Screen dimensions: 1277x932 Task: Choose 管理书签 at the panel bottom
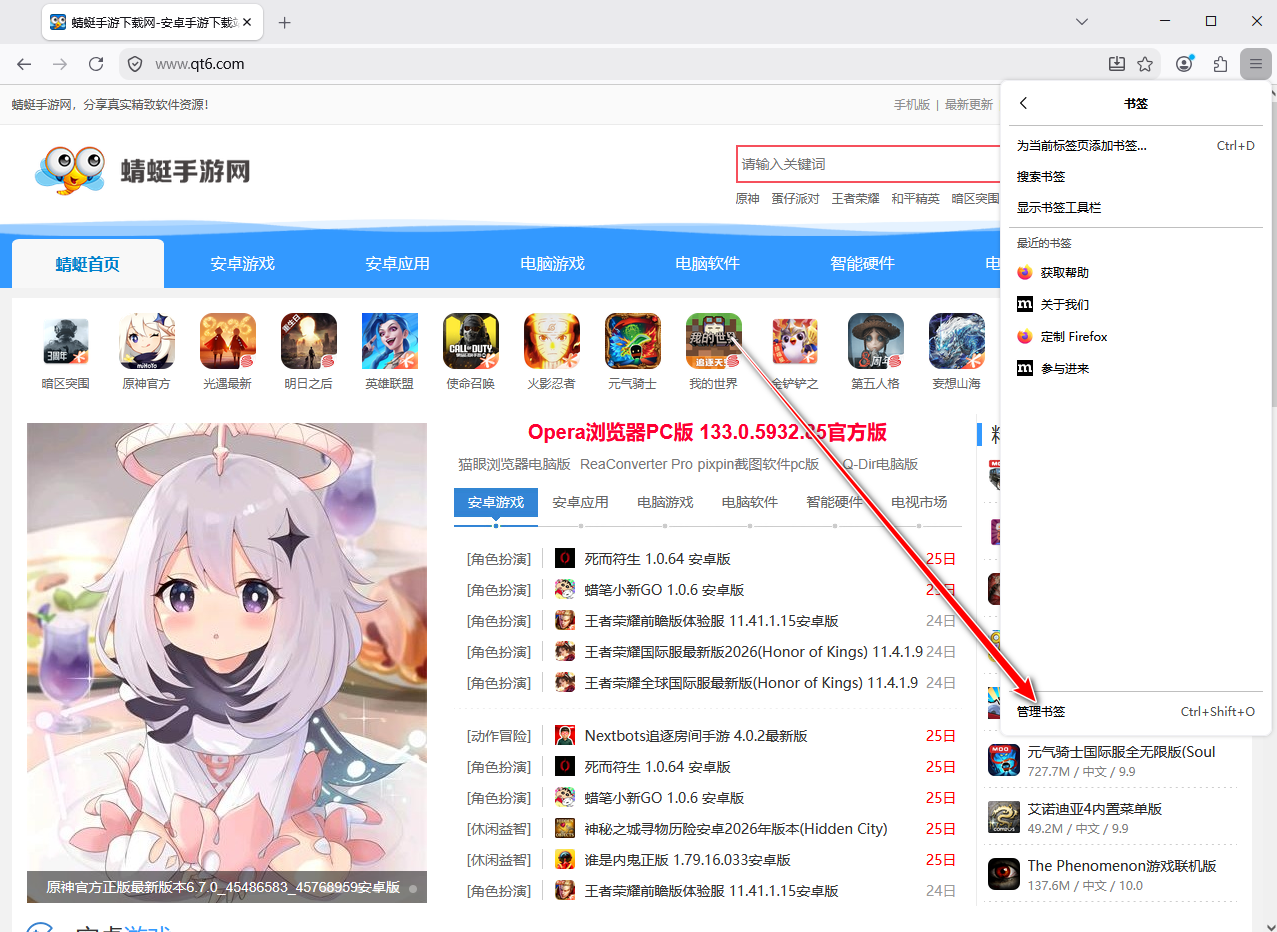tap(1135, 711)
